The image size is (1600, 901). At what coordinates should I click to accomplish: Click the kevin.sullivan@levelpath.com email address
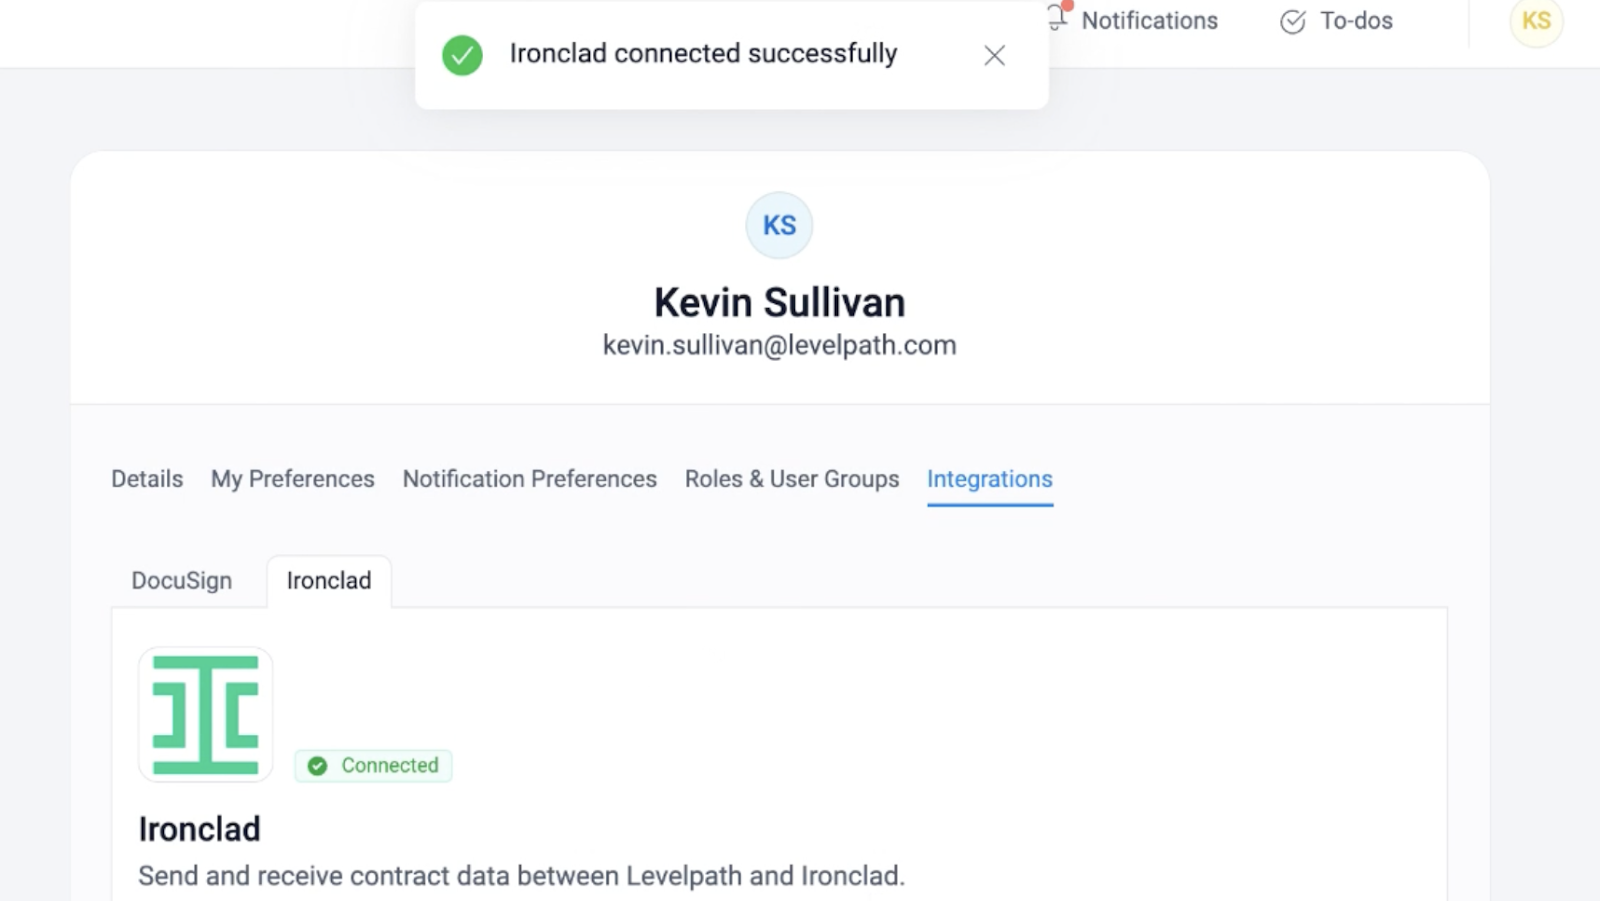[779, 345]
